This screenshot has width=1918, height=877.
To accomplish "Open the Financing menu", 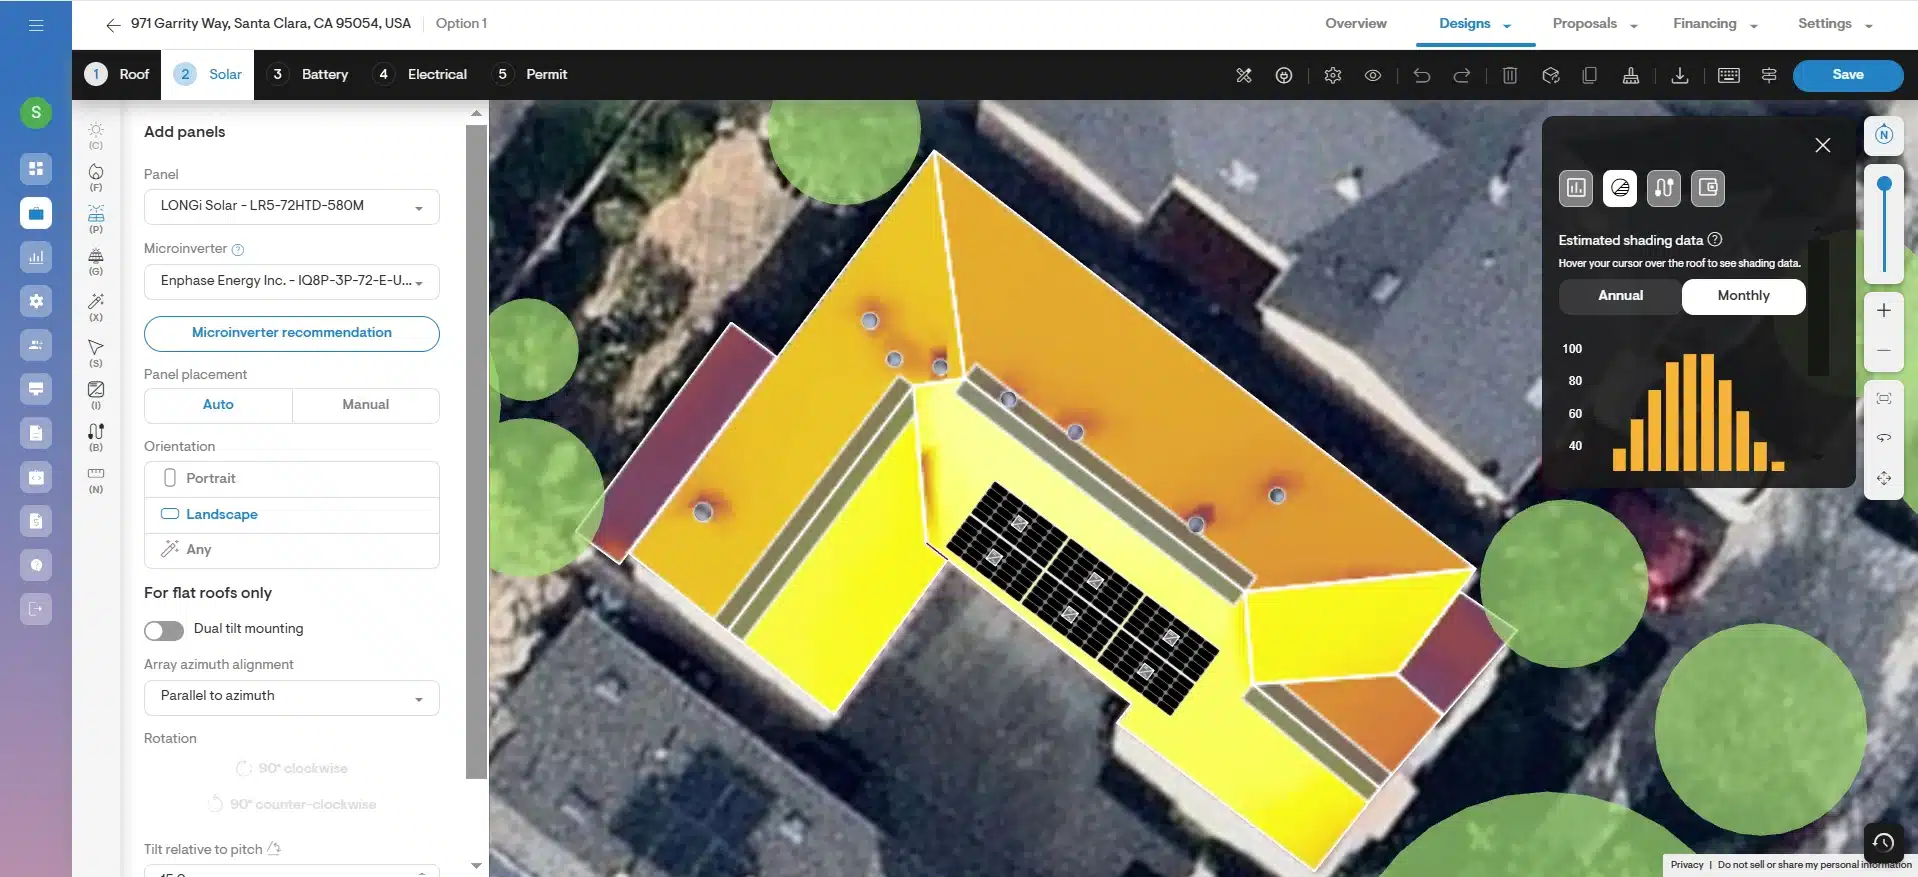I will (1714, 24).
